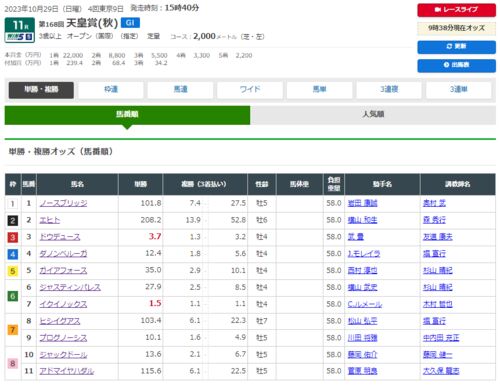The height and width of the screenshot is (385, 500).
Task: Open jockey link J.モレイラ
Action: pyautogui.click(x=364, y=254)
